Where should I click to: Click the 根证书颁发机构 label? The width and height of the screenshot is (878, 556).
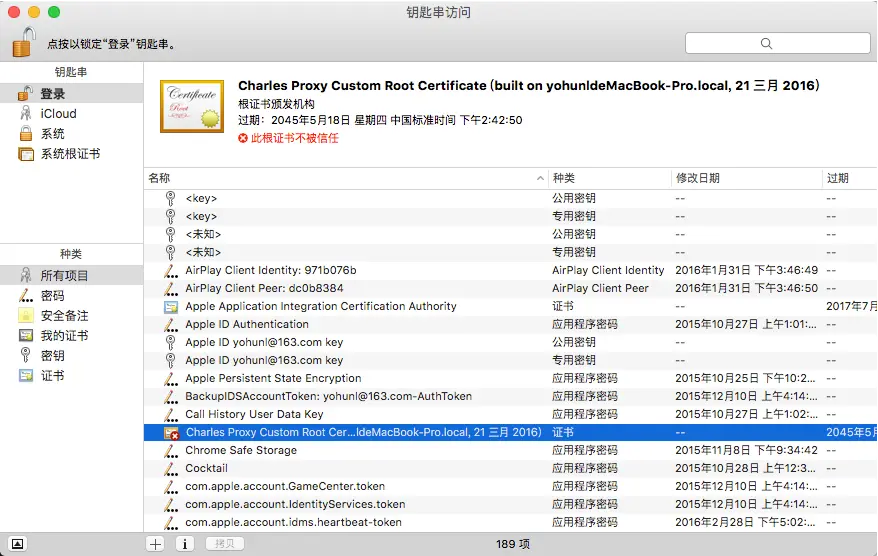[276, 104]
